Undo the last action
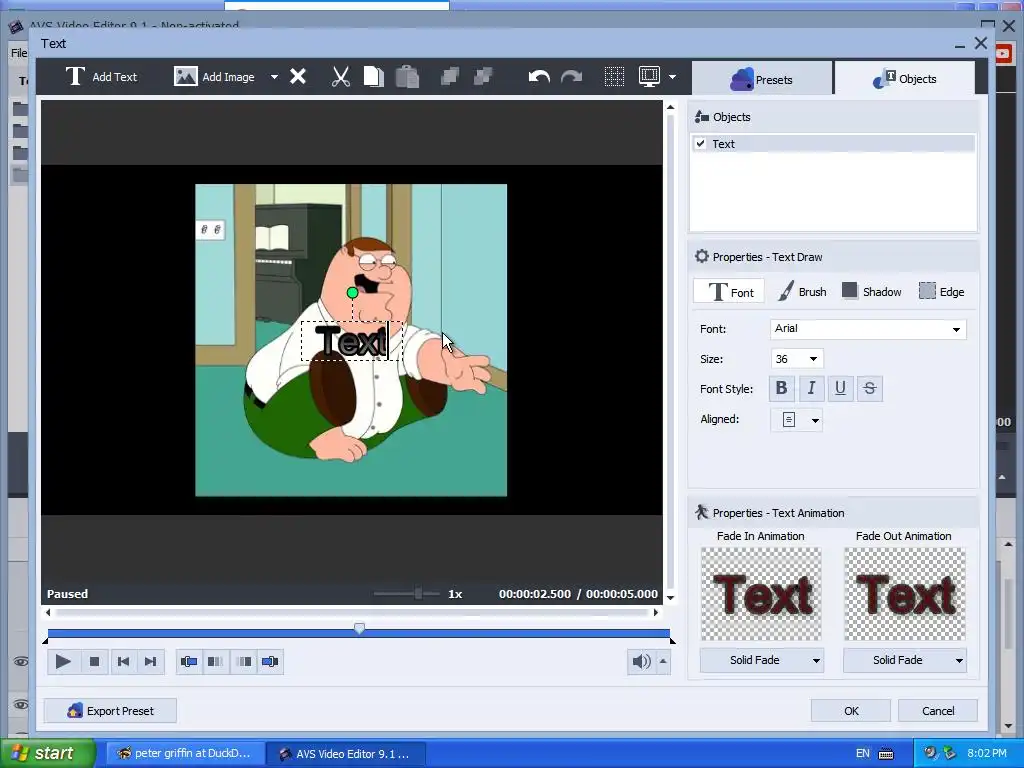The image size is (1024, 768). click(x=539, y=77)
